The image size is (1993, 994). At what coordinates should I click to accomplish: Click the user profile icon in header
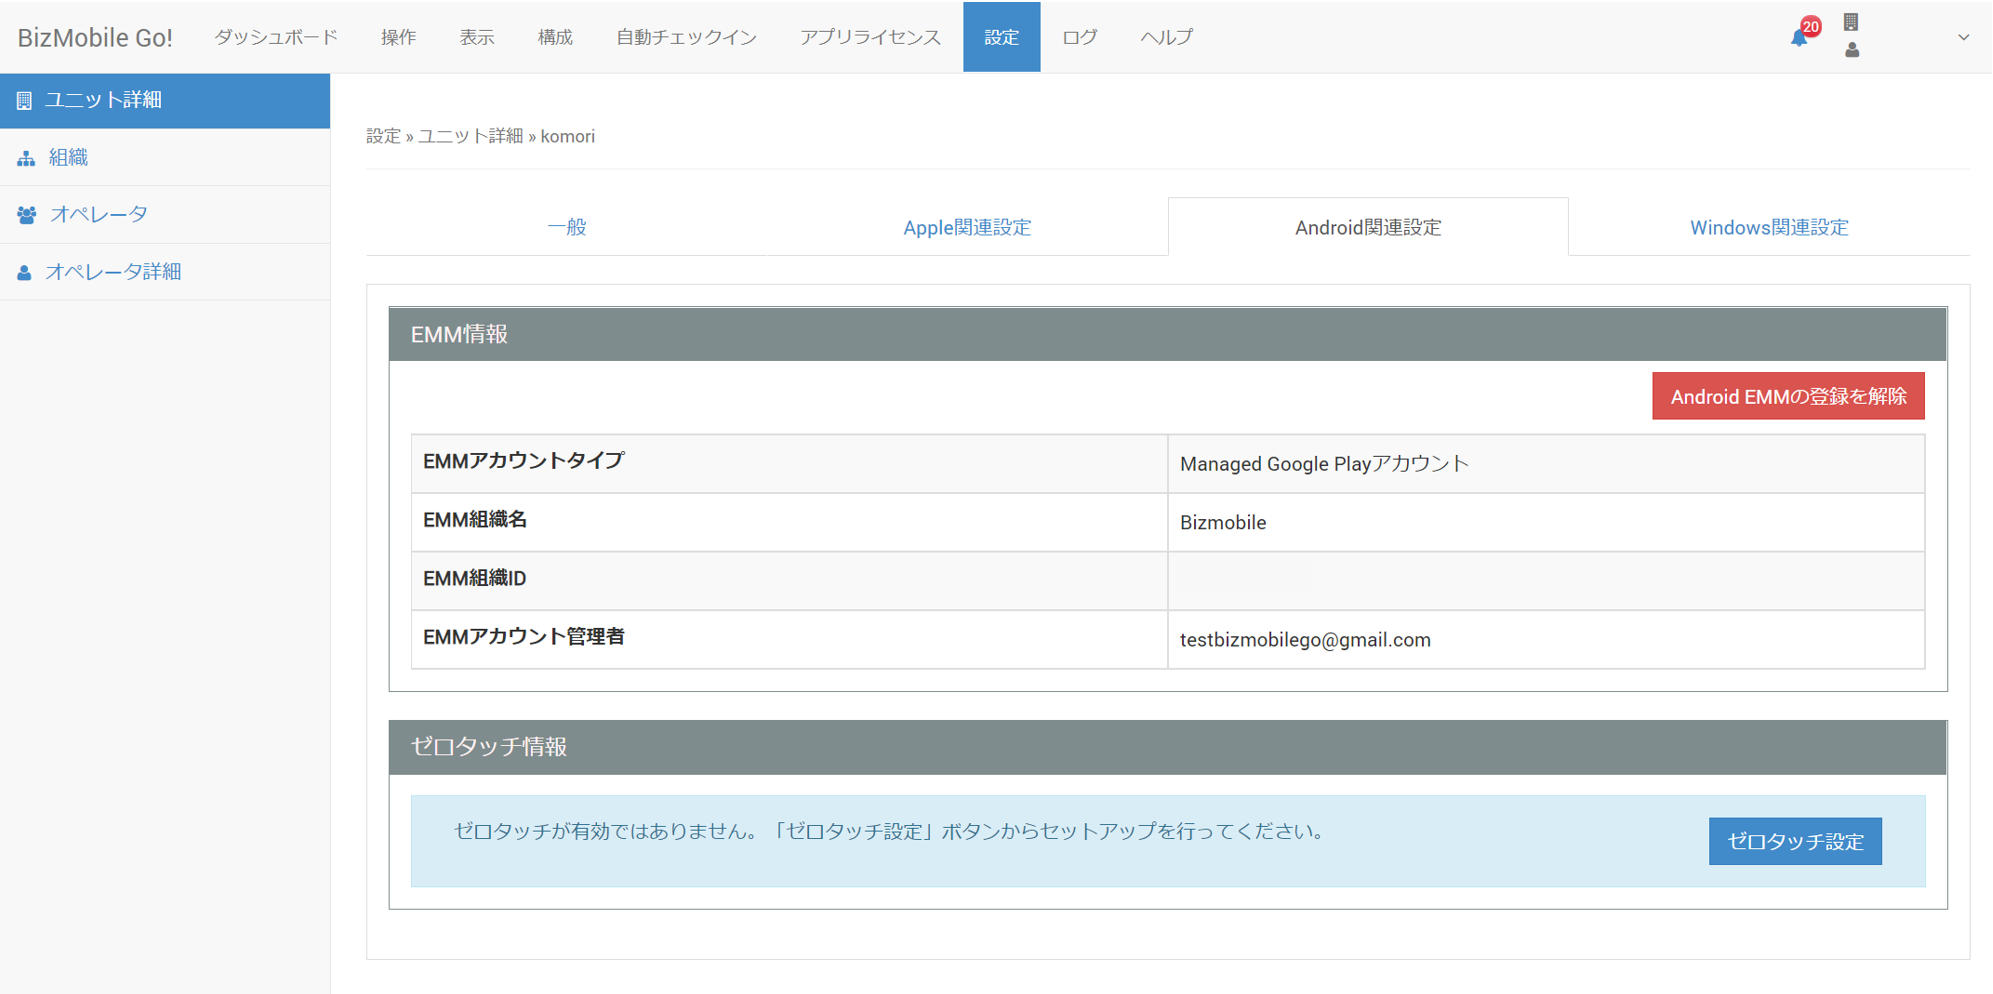(x=1851, y=50)
